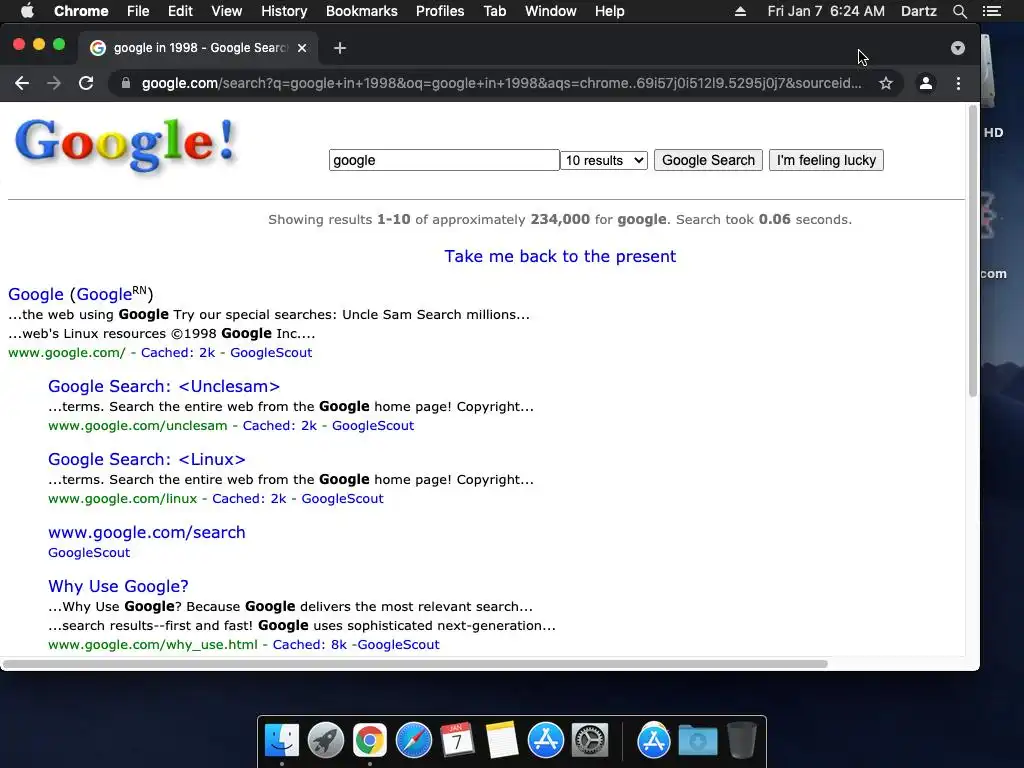Viewport: 1024px width, 768px height.
Task: Open Launchpad from the Dock
Action: click(x=326, y=740)
